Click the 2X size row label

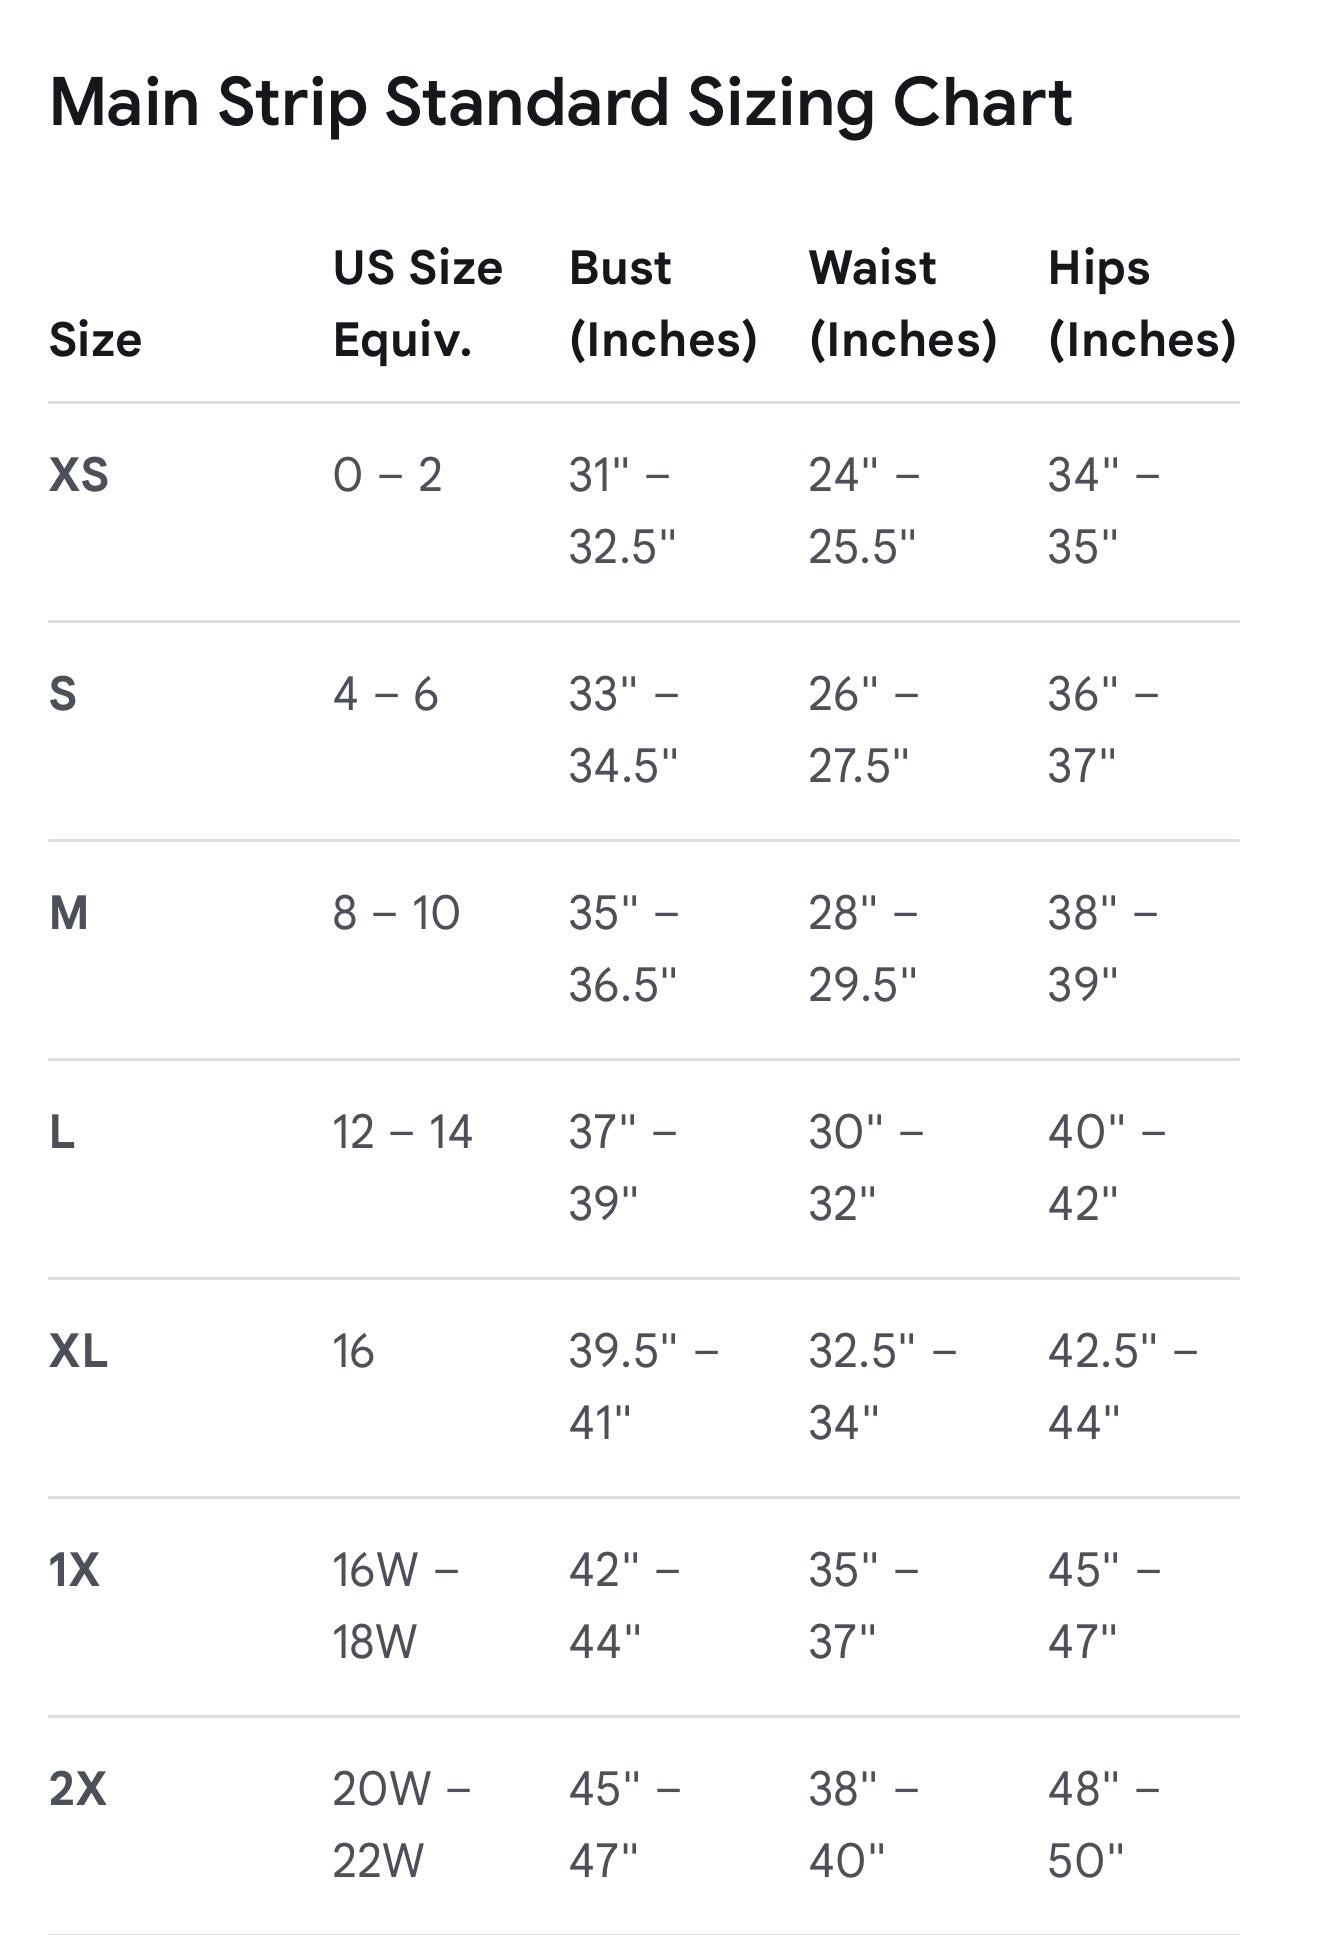78,1789
